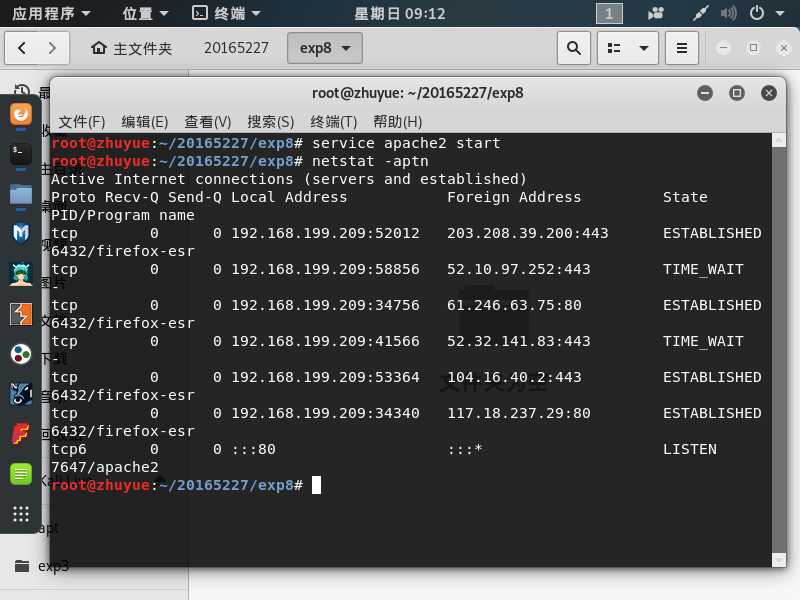Open the 帮助(H) terminal menu
The height and width of the screenshot is (600, 800).
coord(397,122)
